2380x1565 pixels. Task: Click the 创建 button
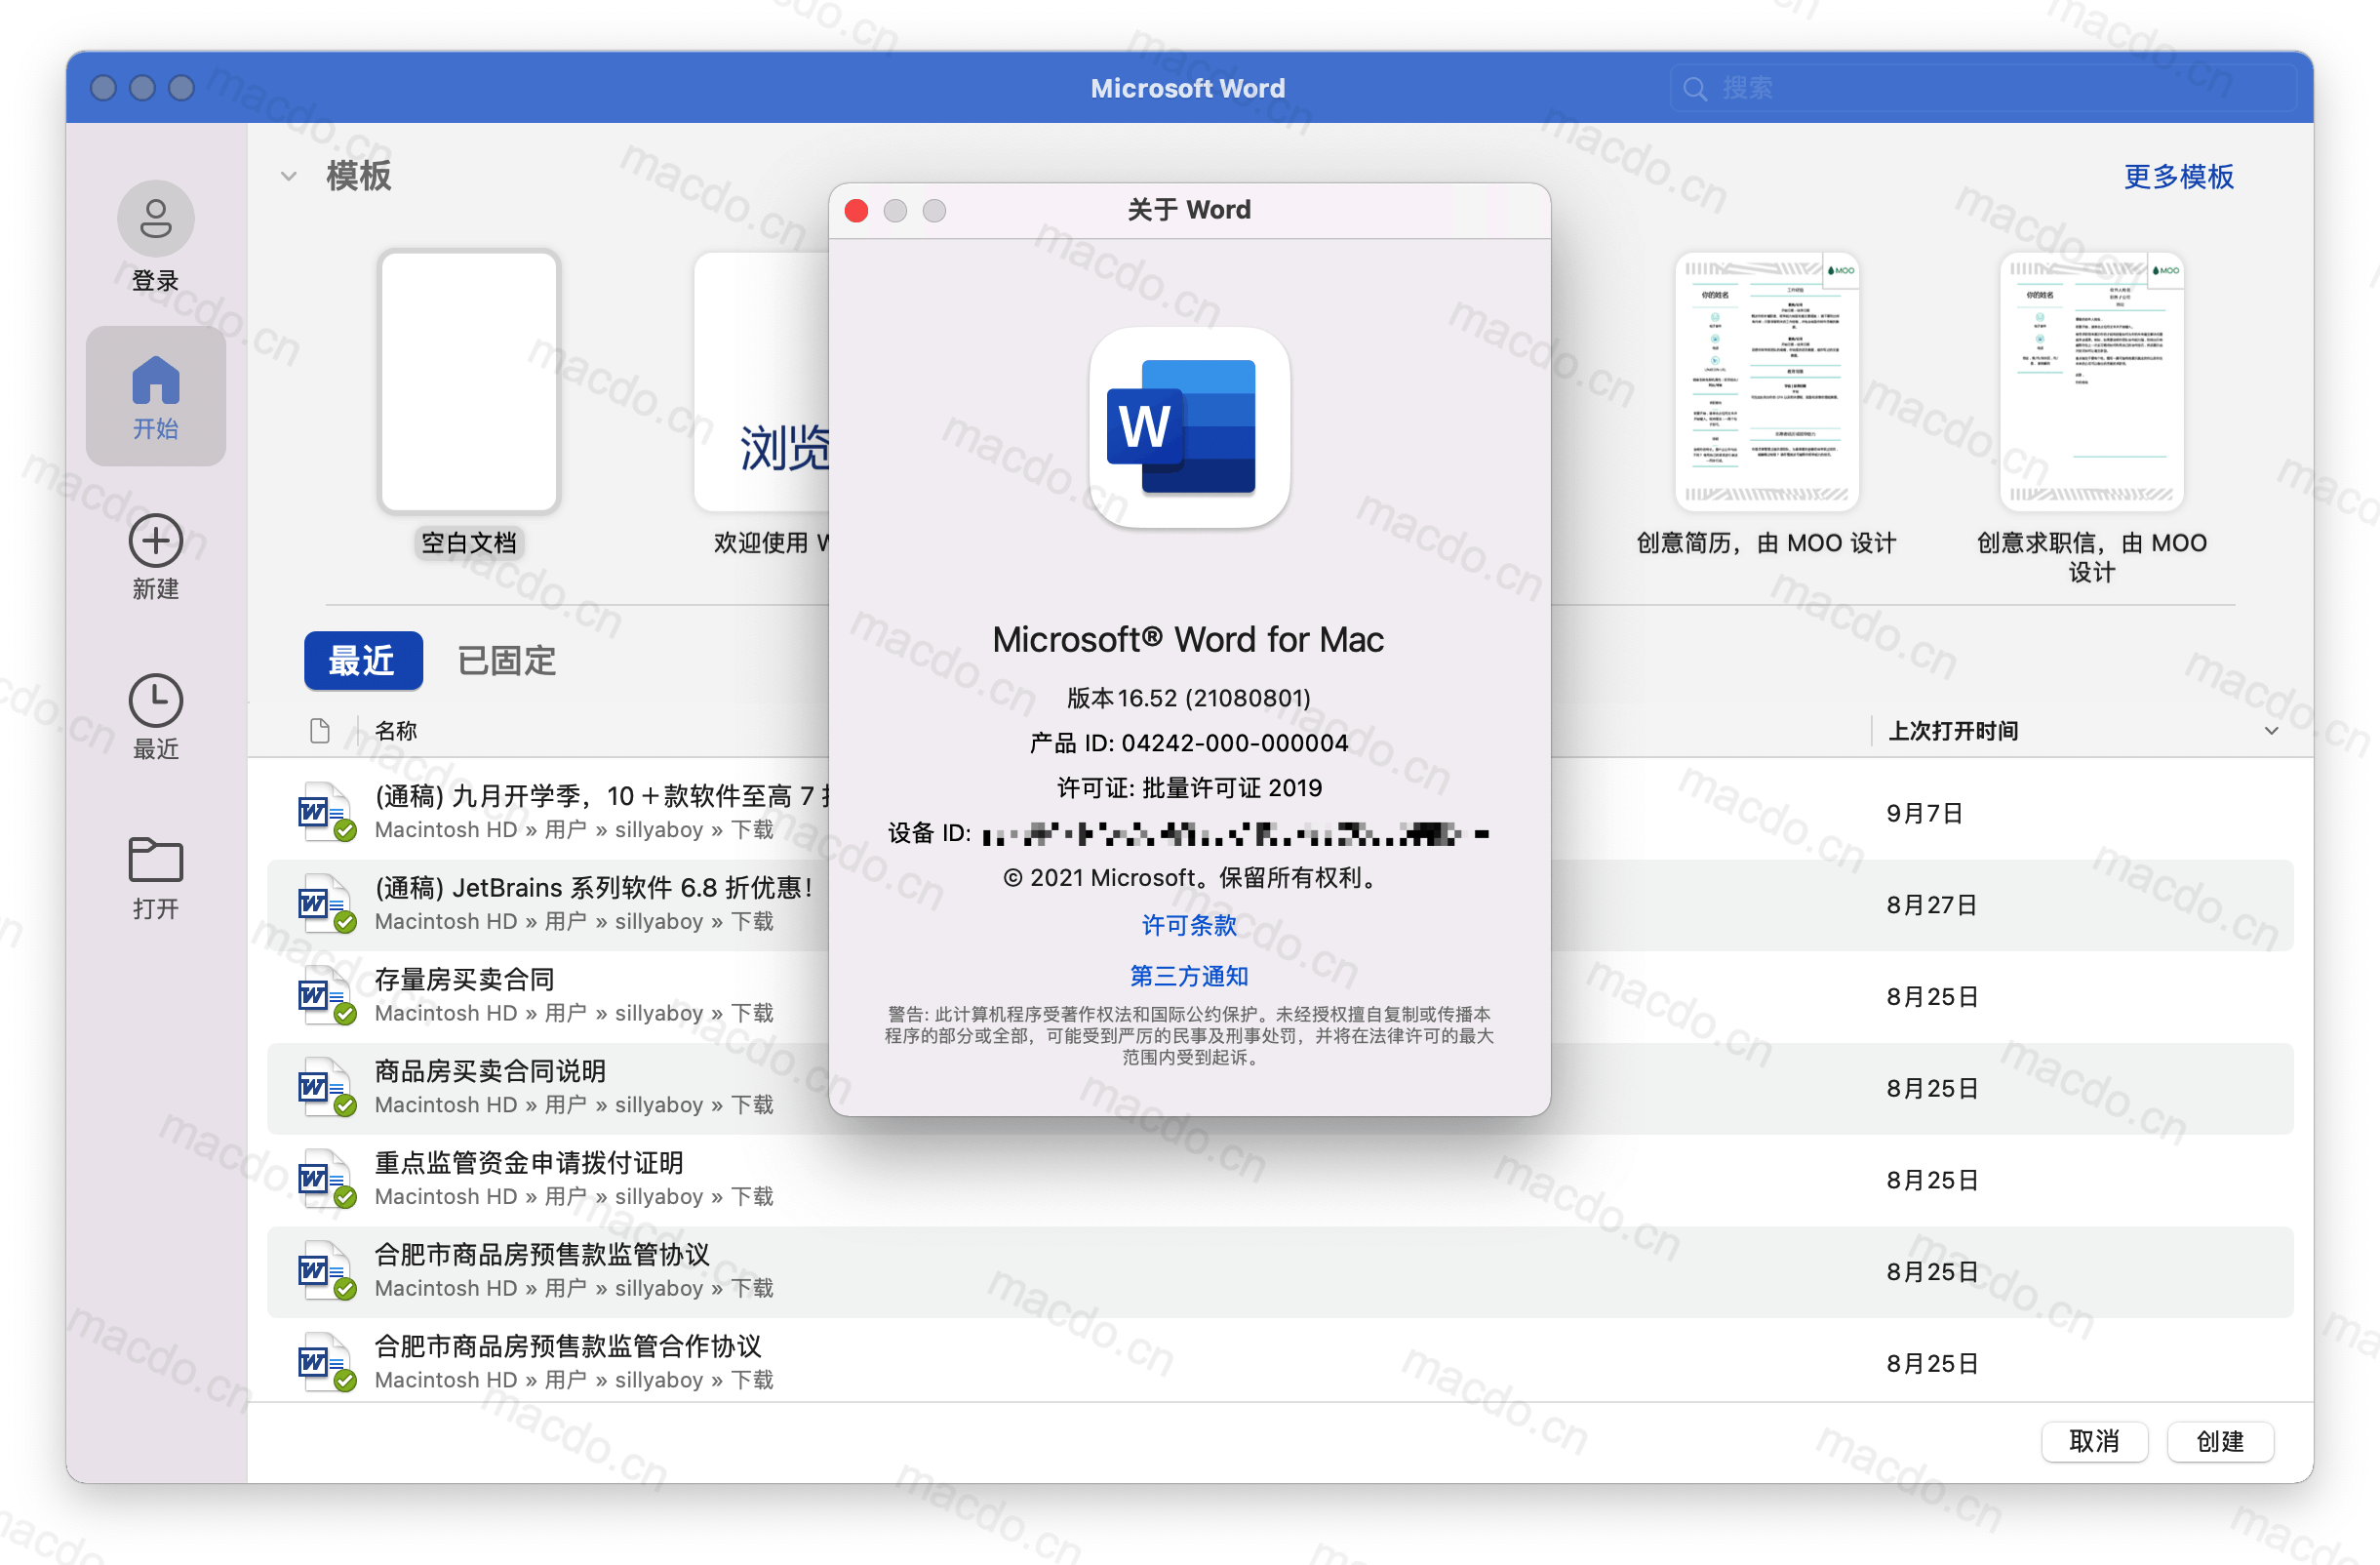tap(2220, 1441)
